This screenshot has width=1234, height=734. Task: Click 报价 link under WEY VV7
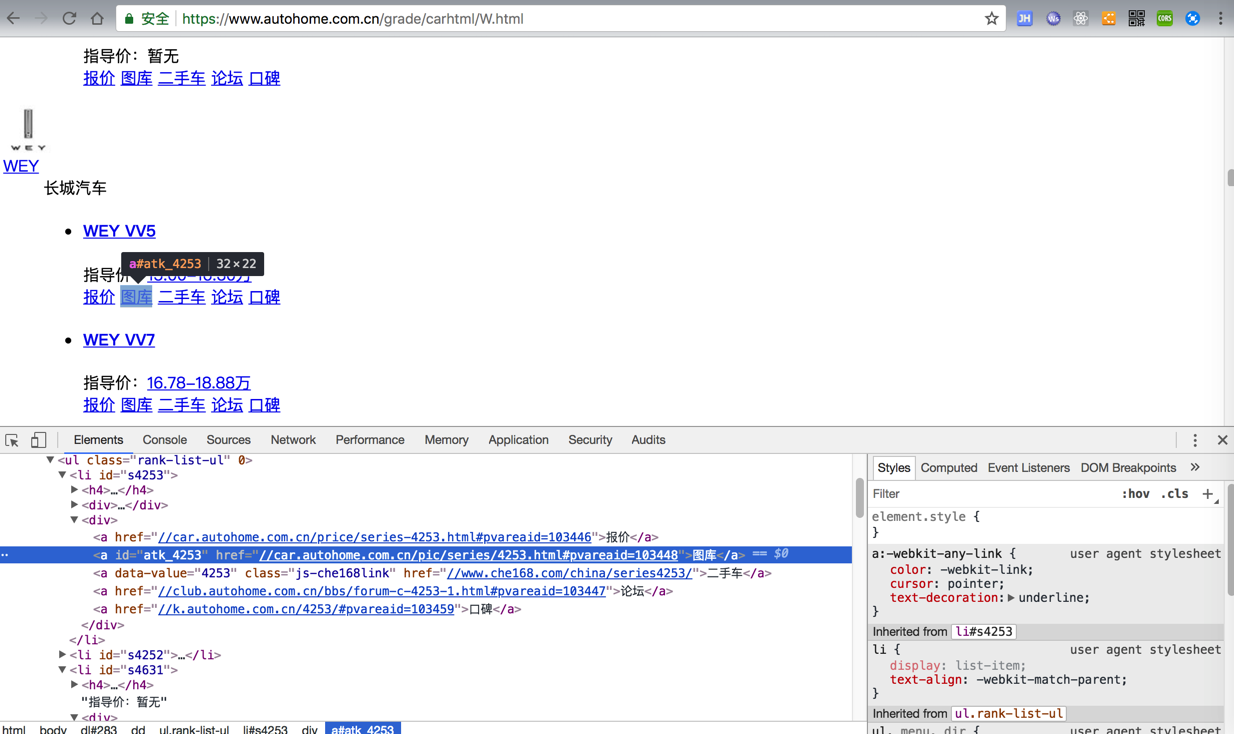click(x=99, y=405)
